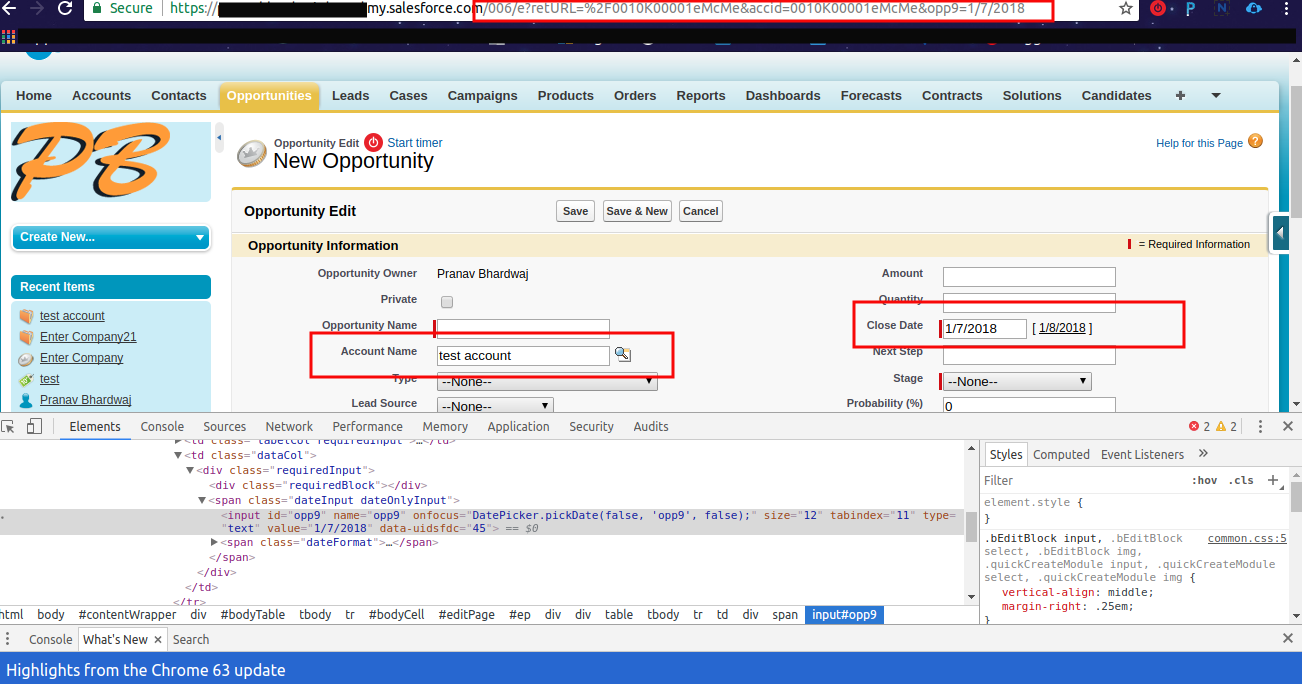This screenshot has height=684, width=1302.
Task: Switch to the DevTools Network tab
Action: click(x=289, y=427)
